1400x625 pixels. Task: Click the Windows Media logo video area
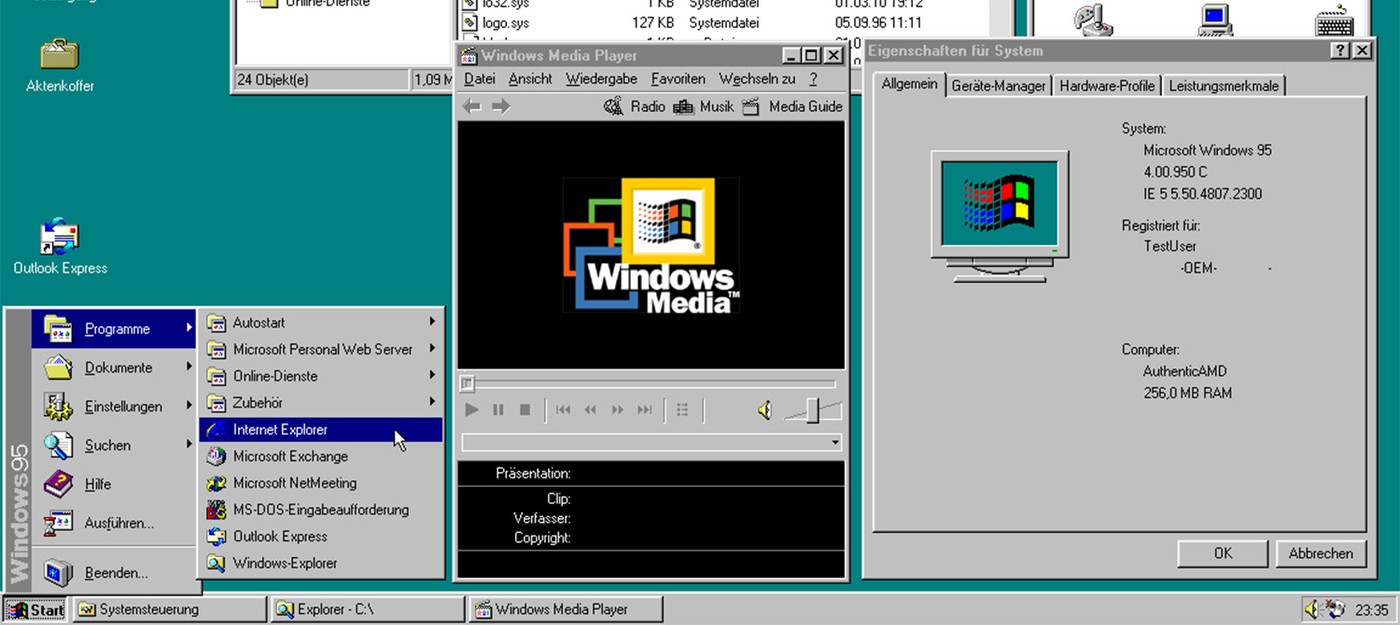651,245
